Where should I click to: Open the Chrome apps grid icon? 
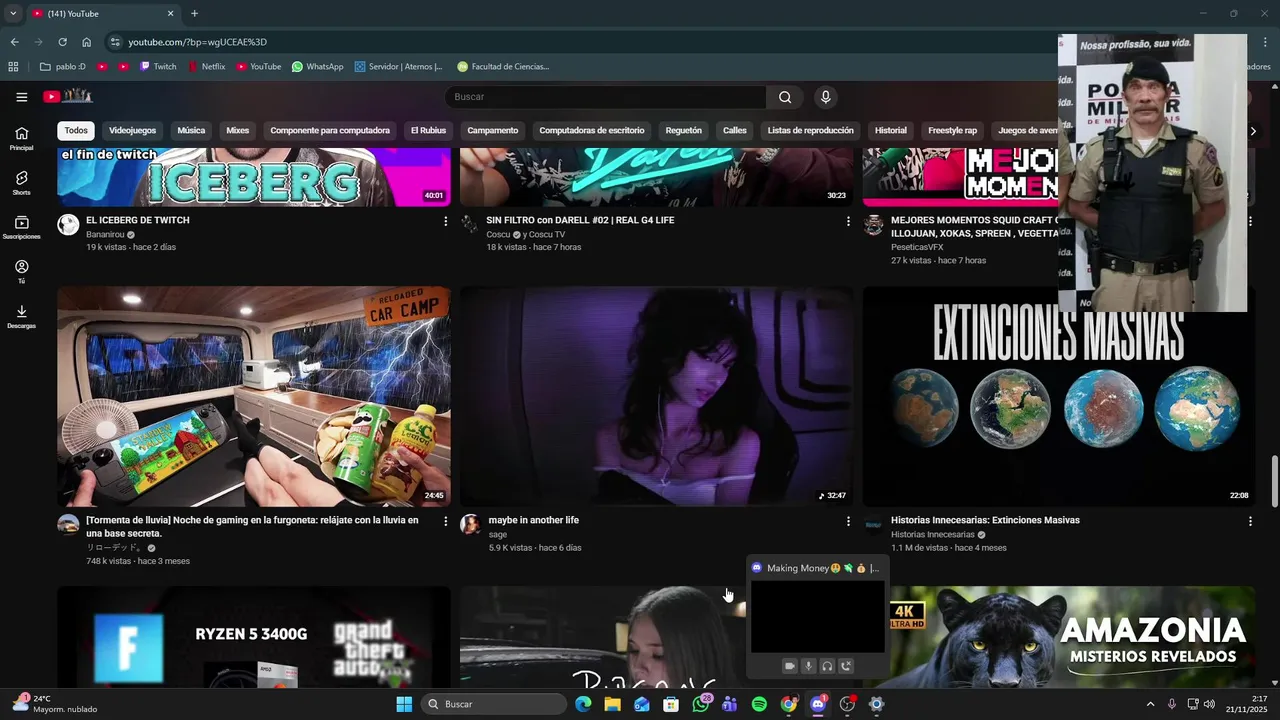coord(13,67)
